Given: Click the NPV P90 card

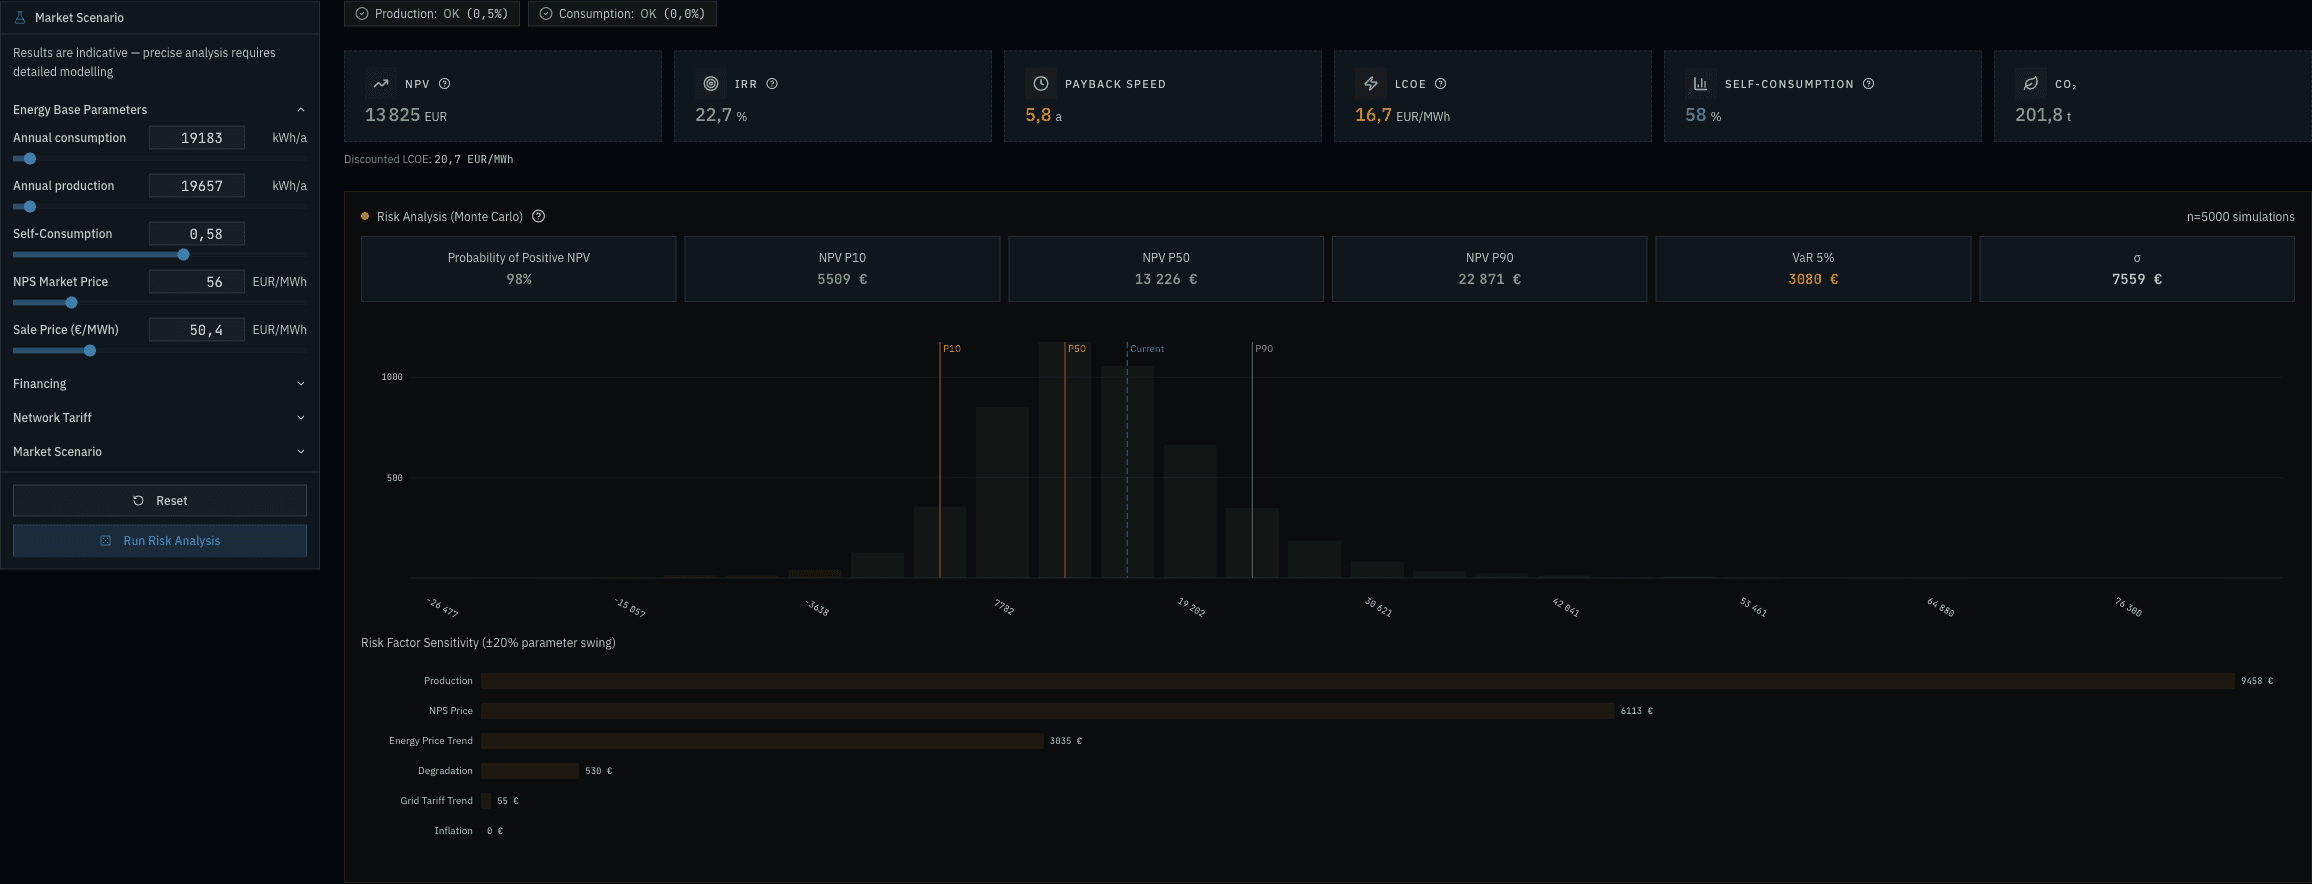Looking at the screenshot, I should pyautogui.click(x=1490, y=269).
